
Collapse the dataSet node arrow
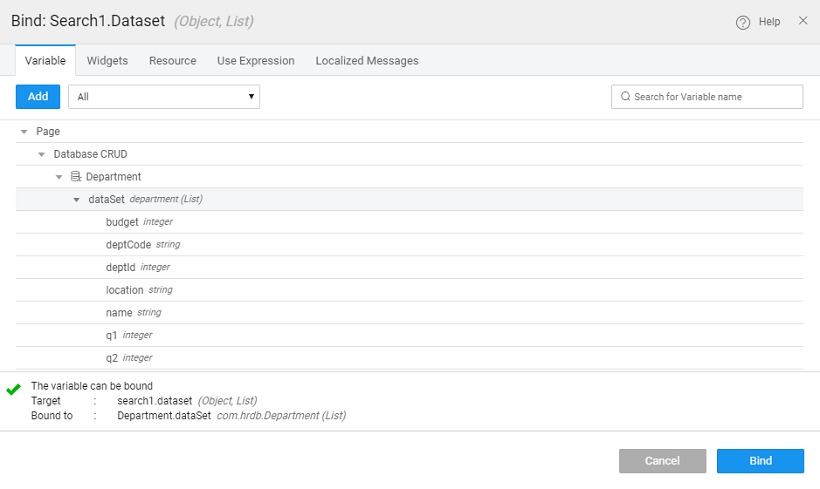[76, 200]
